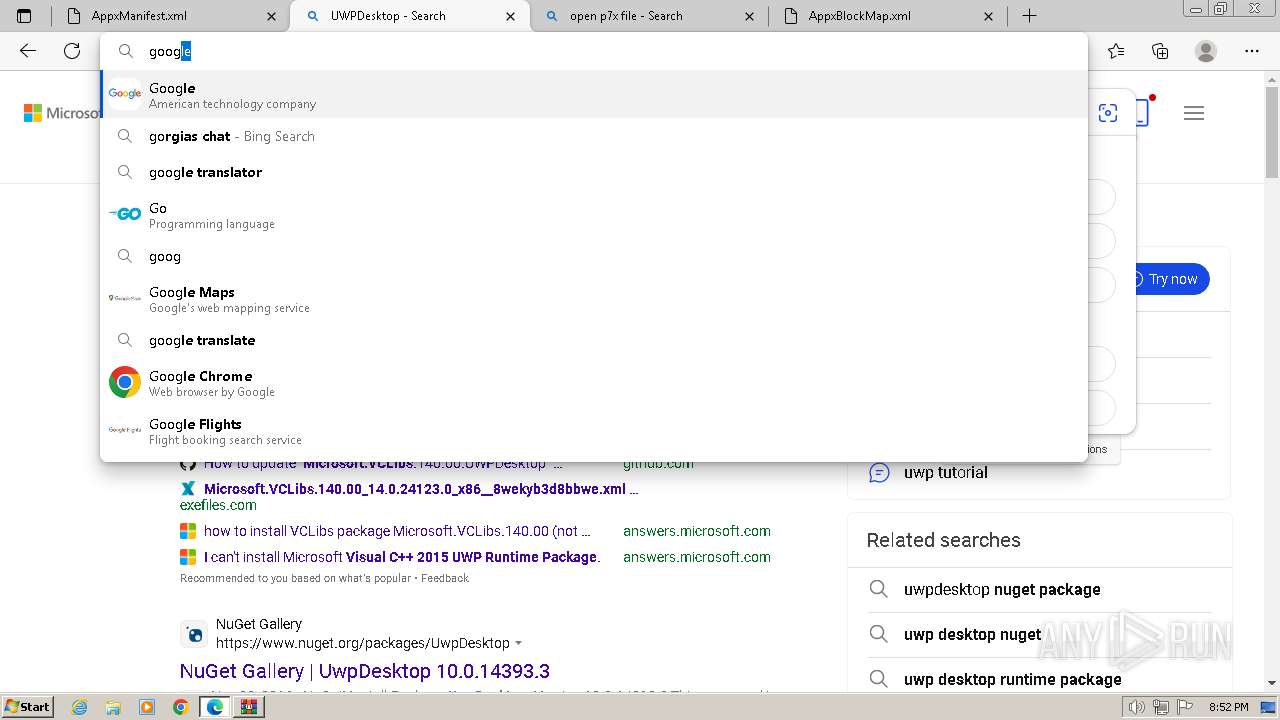Screen dimensions: 1280x720
Task: Open the Bing hamburger menu
Action: point(1194,113)
